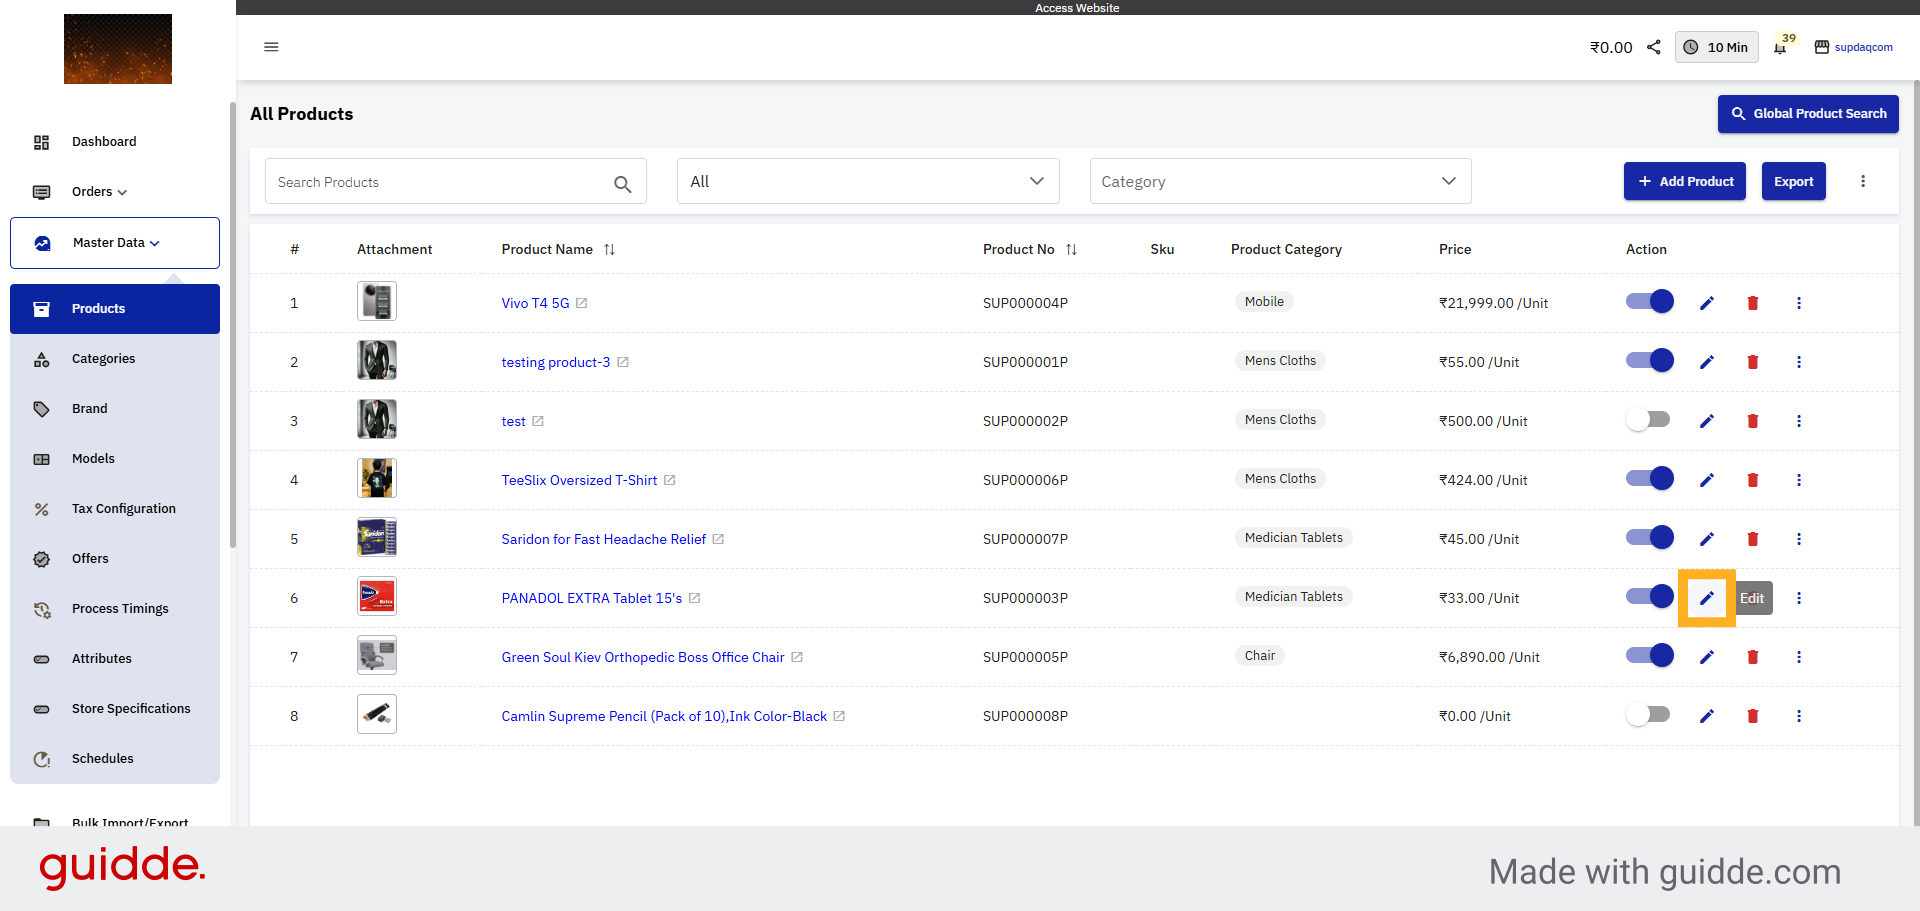The width and height of the screenshot is (1920, 911).
Task: Click the Search Products input field
Action: pos(440,182)
